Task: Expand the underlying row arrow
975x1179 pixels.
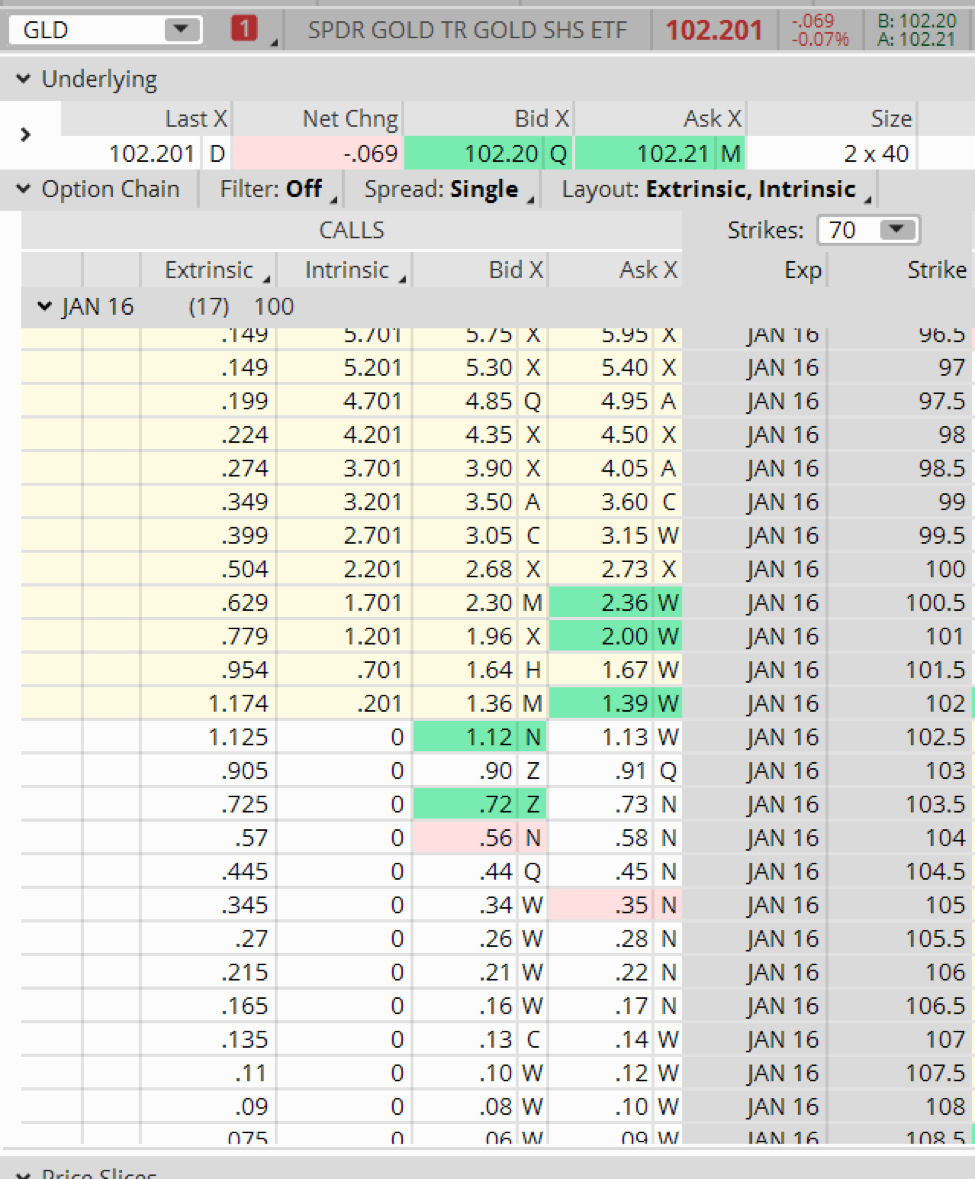Action: [x=26, y=135]
